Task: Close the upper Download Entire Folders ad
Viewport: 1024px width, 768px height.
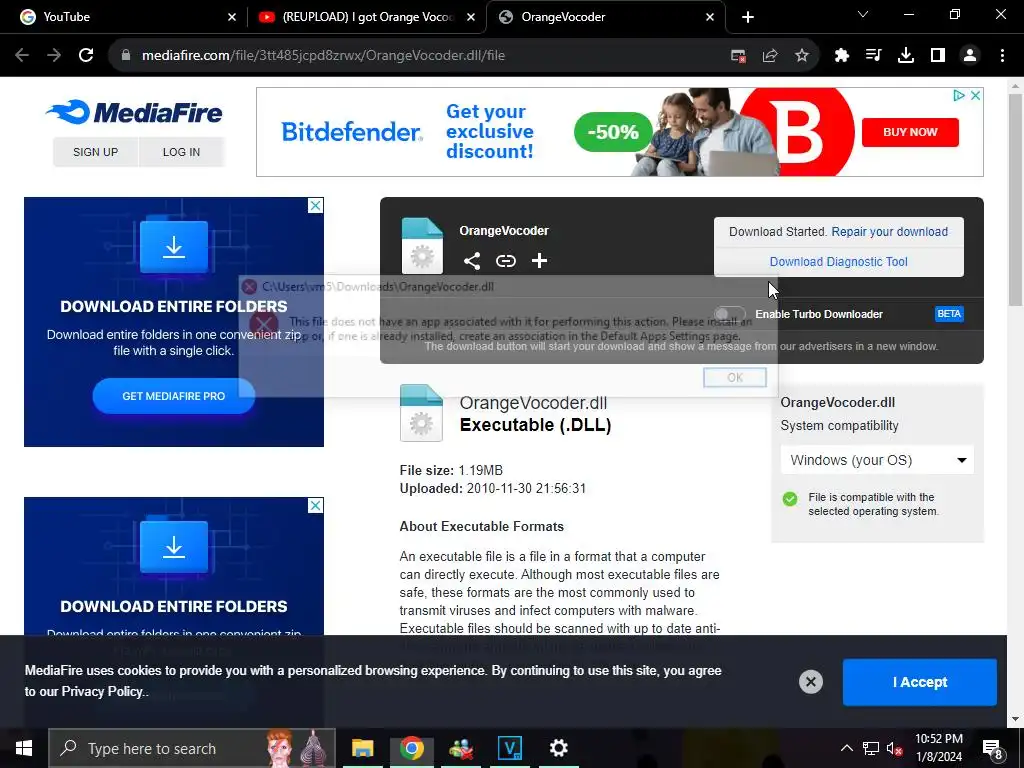Action: (315, 206)
